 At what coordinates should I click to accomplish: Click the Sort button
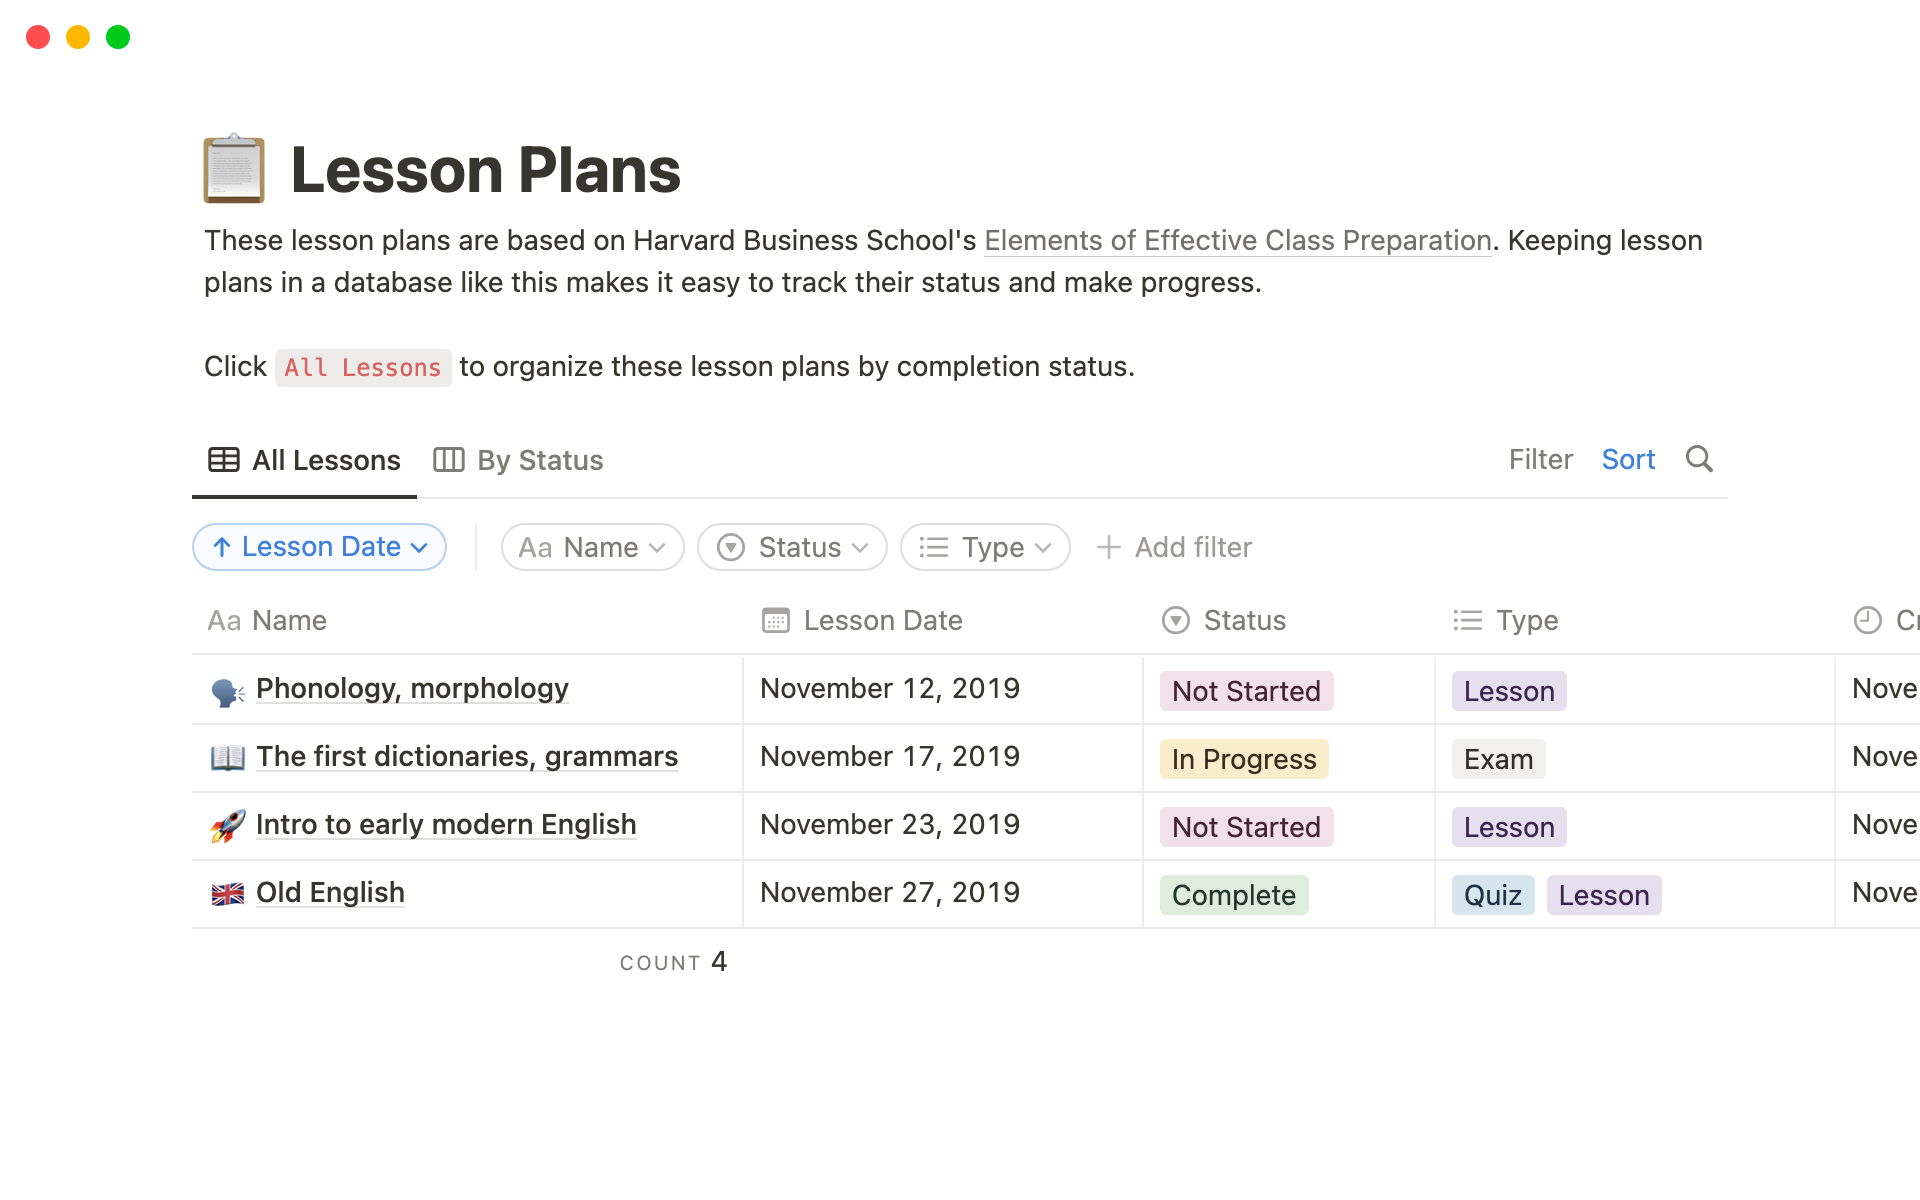1628,460
